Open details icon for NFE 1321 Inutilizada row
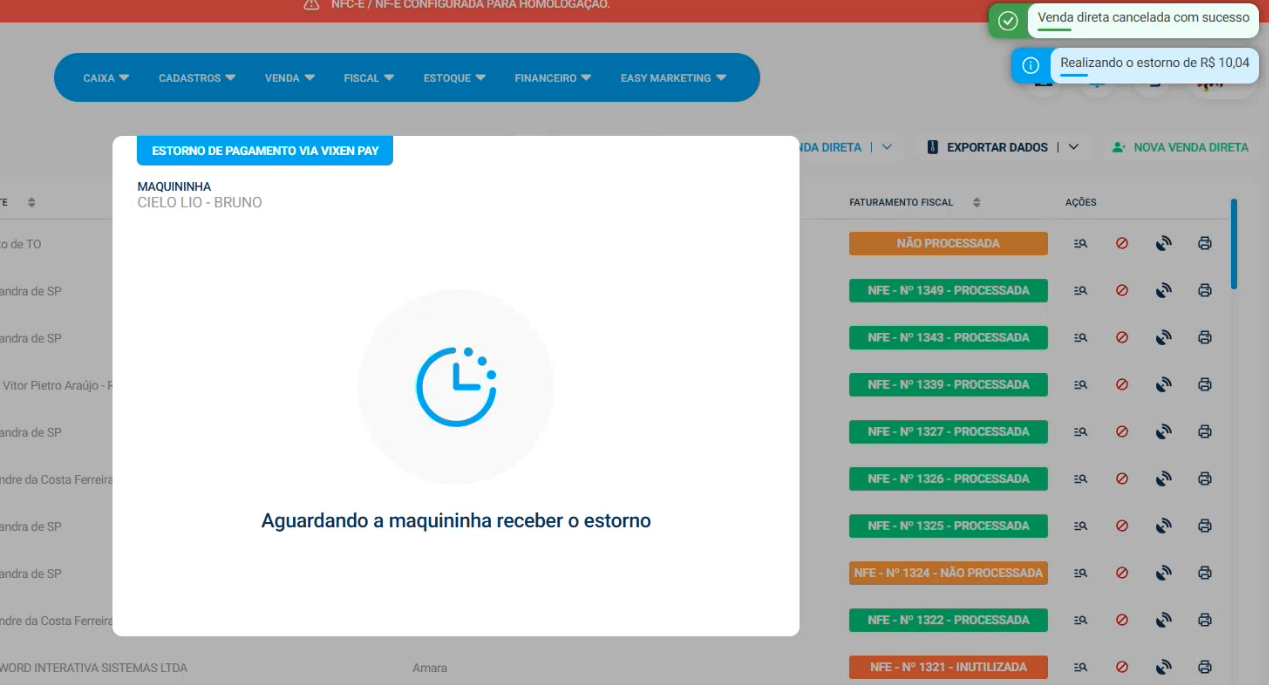Screen dimensions: 1269x685 click(x=1080, y=667)
